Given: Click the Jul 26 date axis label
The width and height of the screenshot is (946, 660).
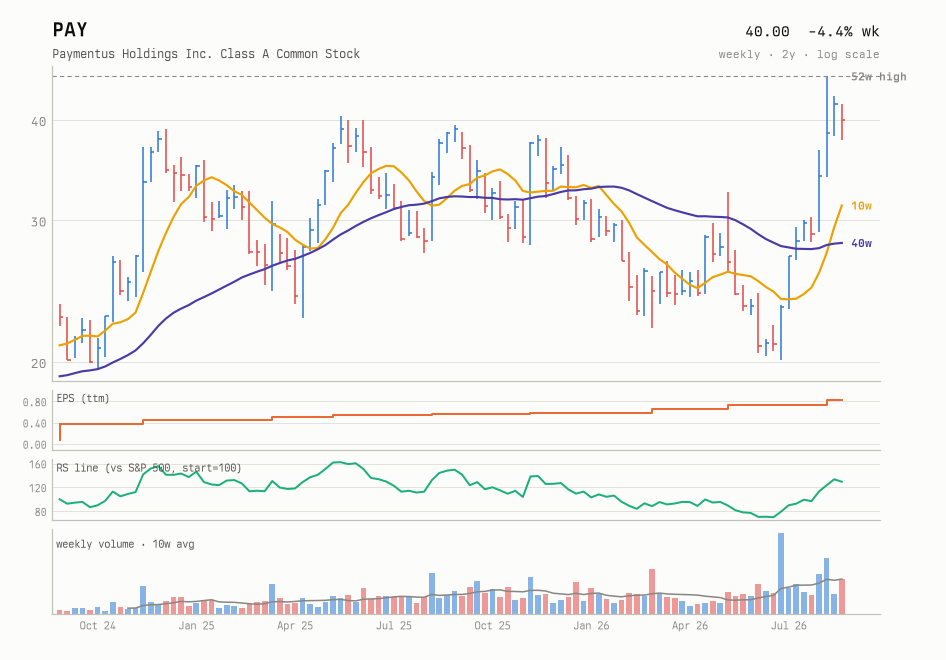Looking at the screenshot, I should click(789, 626).
